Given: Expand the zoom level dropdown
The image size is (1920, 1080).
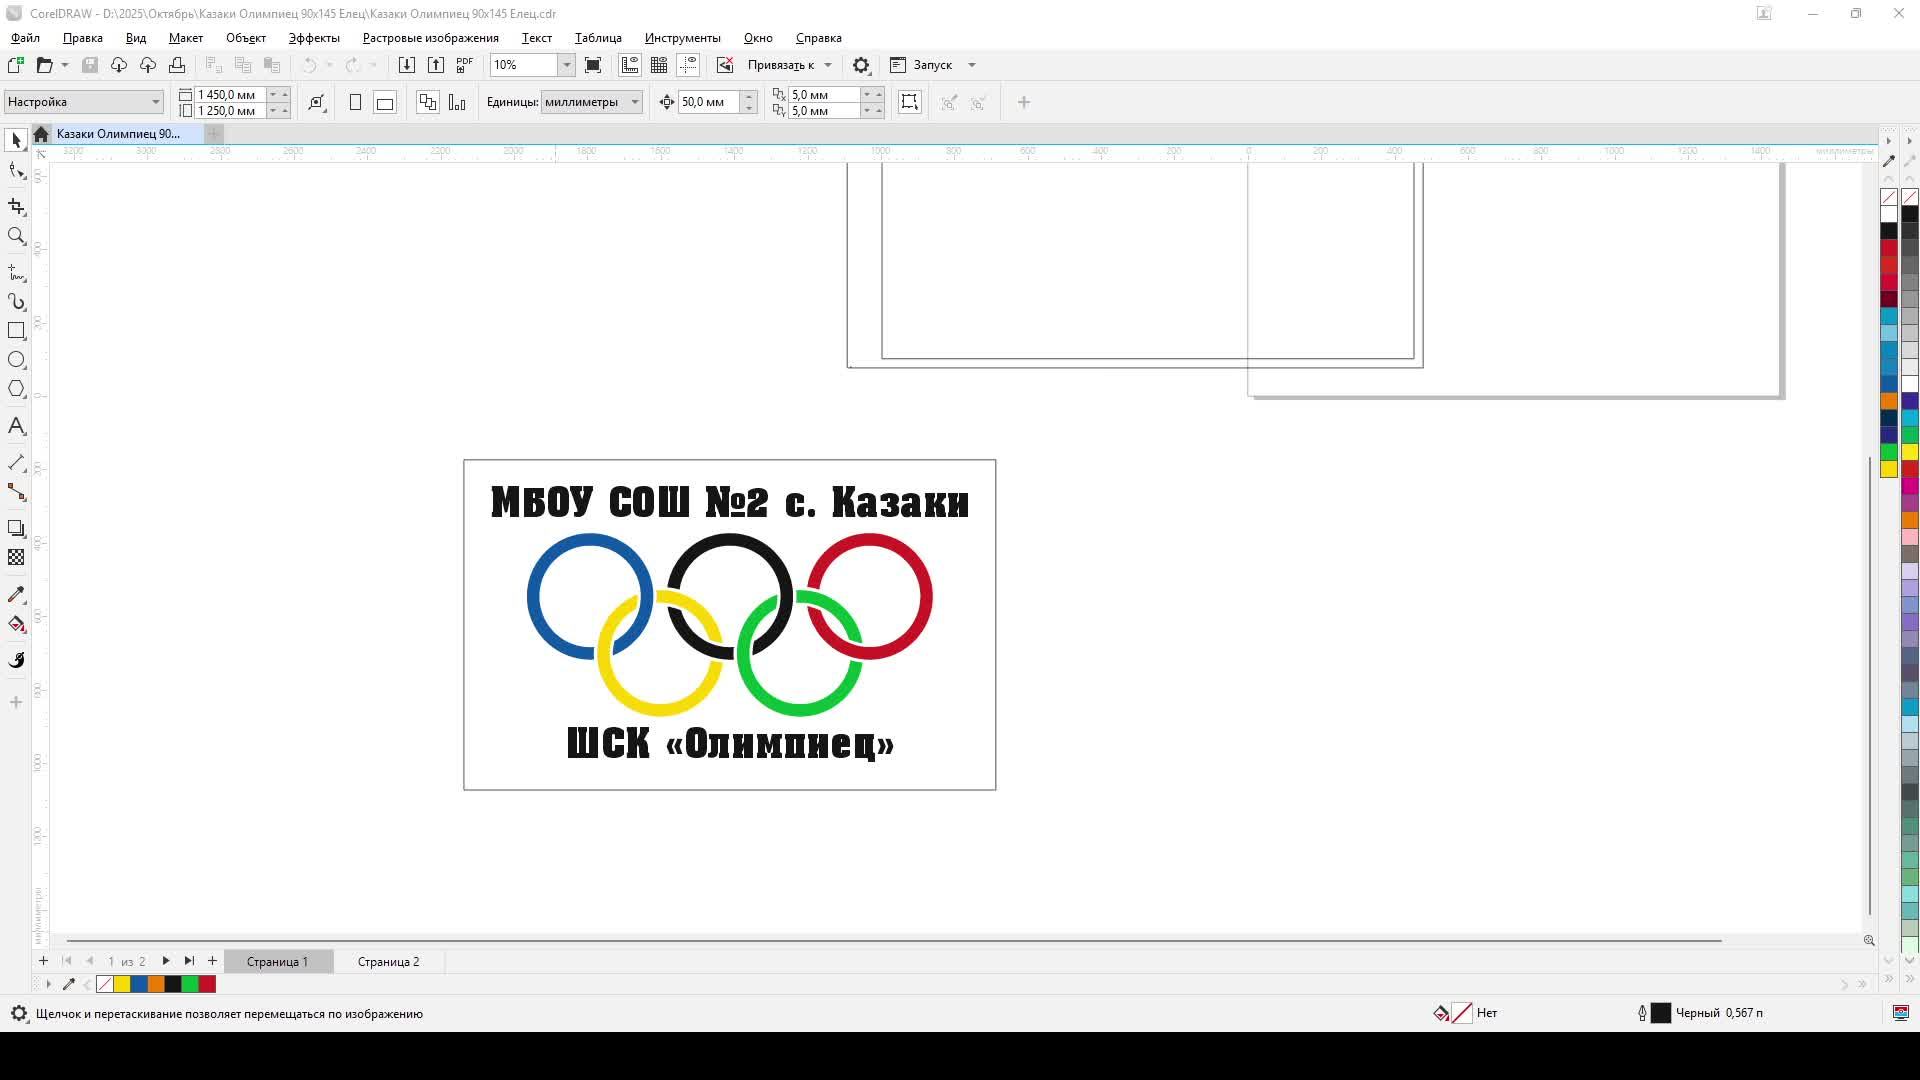Looking at the screenshot, I should tap(566, 65).
